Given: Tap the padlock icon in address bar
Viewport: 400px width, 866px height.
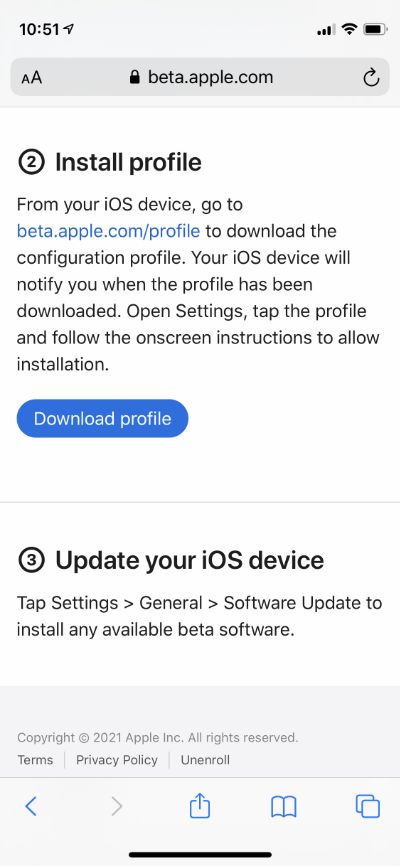Looking at the screenshot, I should click(x=134, y=77).
